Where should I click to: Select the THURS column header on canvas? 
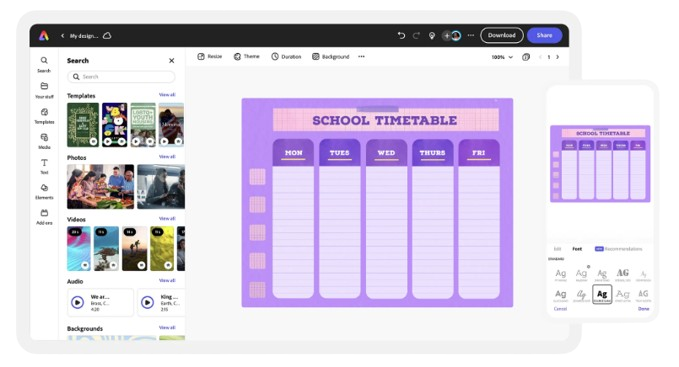(433, 153)
